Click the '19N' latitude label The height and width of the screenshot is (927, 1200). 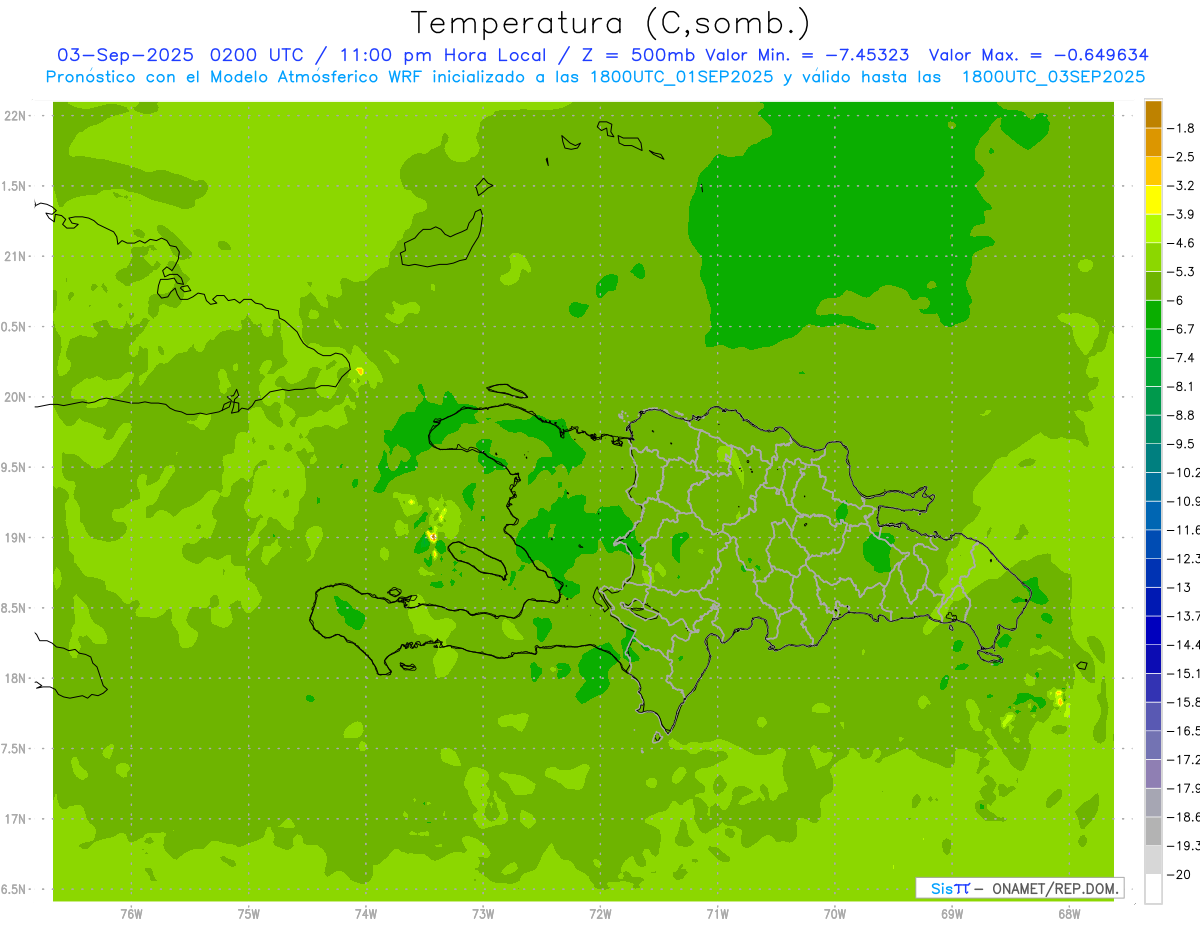tap(16, 538)
